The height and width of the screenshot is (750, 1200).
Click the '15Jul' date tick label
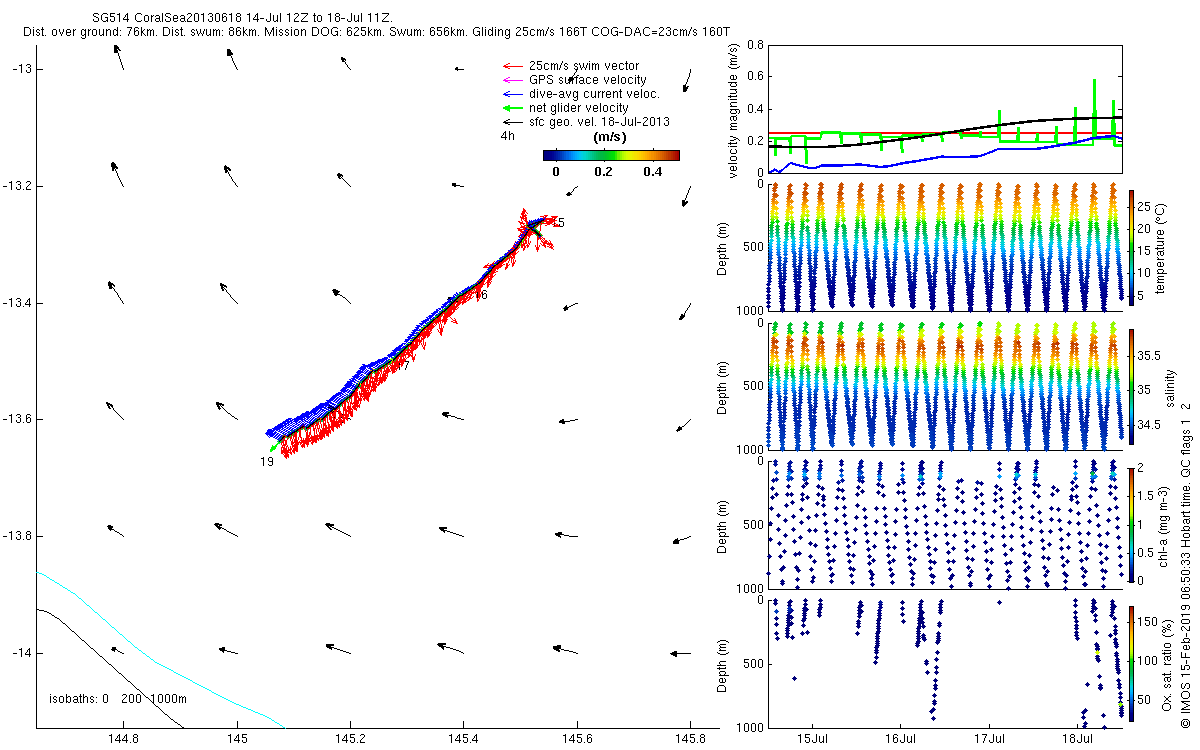pyautogui.click(x=812, y=740)
